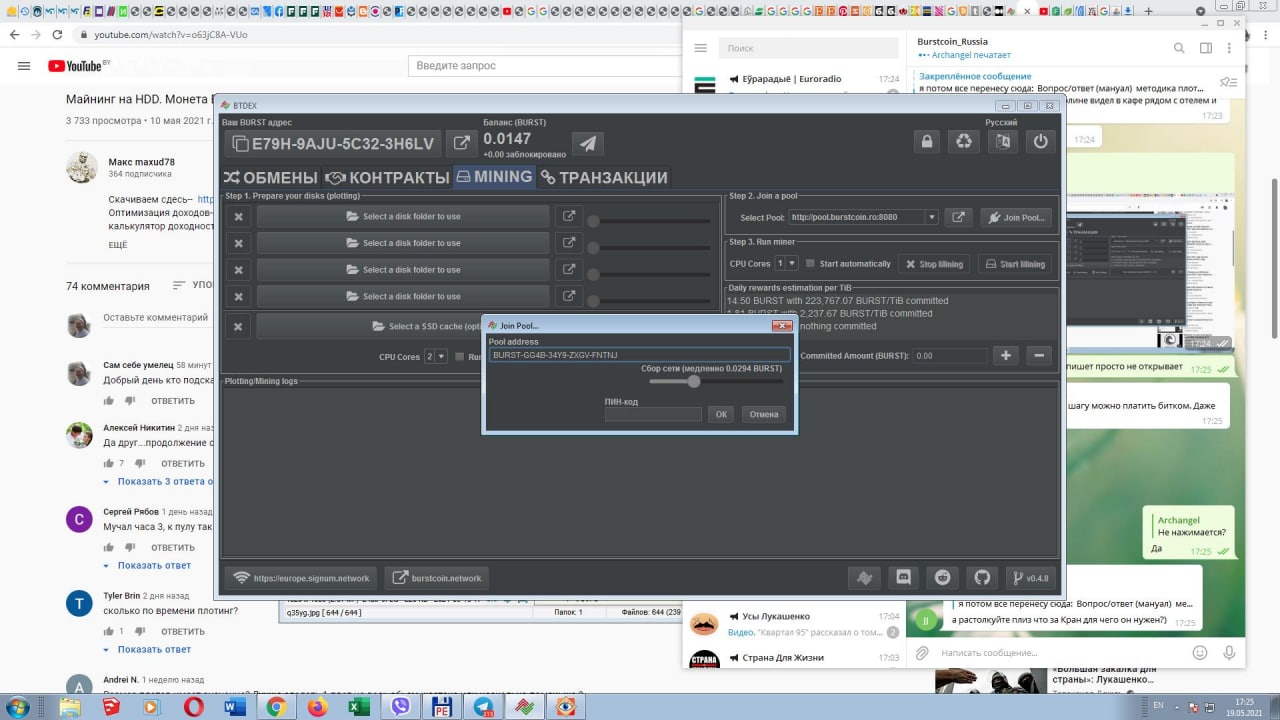1280x720 pixels.
Task: Open the Select Pool dropdown
Action: pyautogui.click(x=931, y=217)
